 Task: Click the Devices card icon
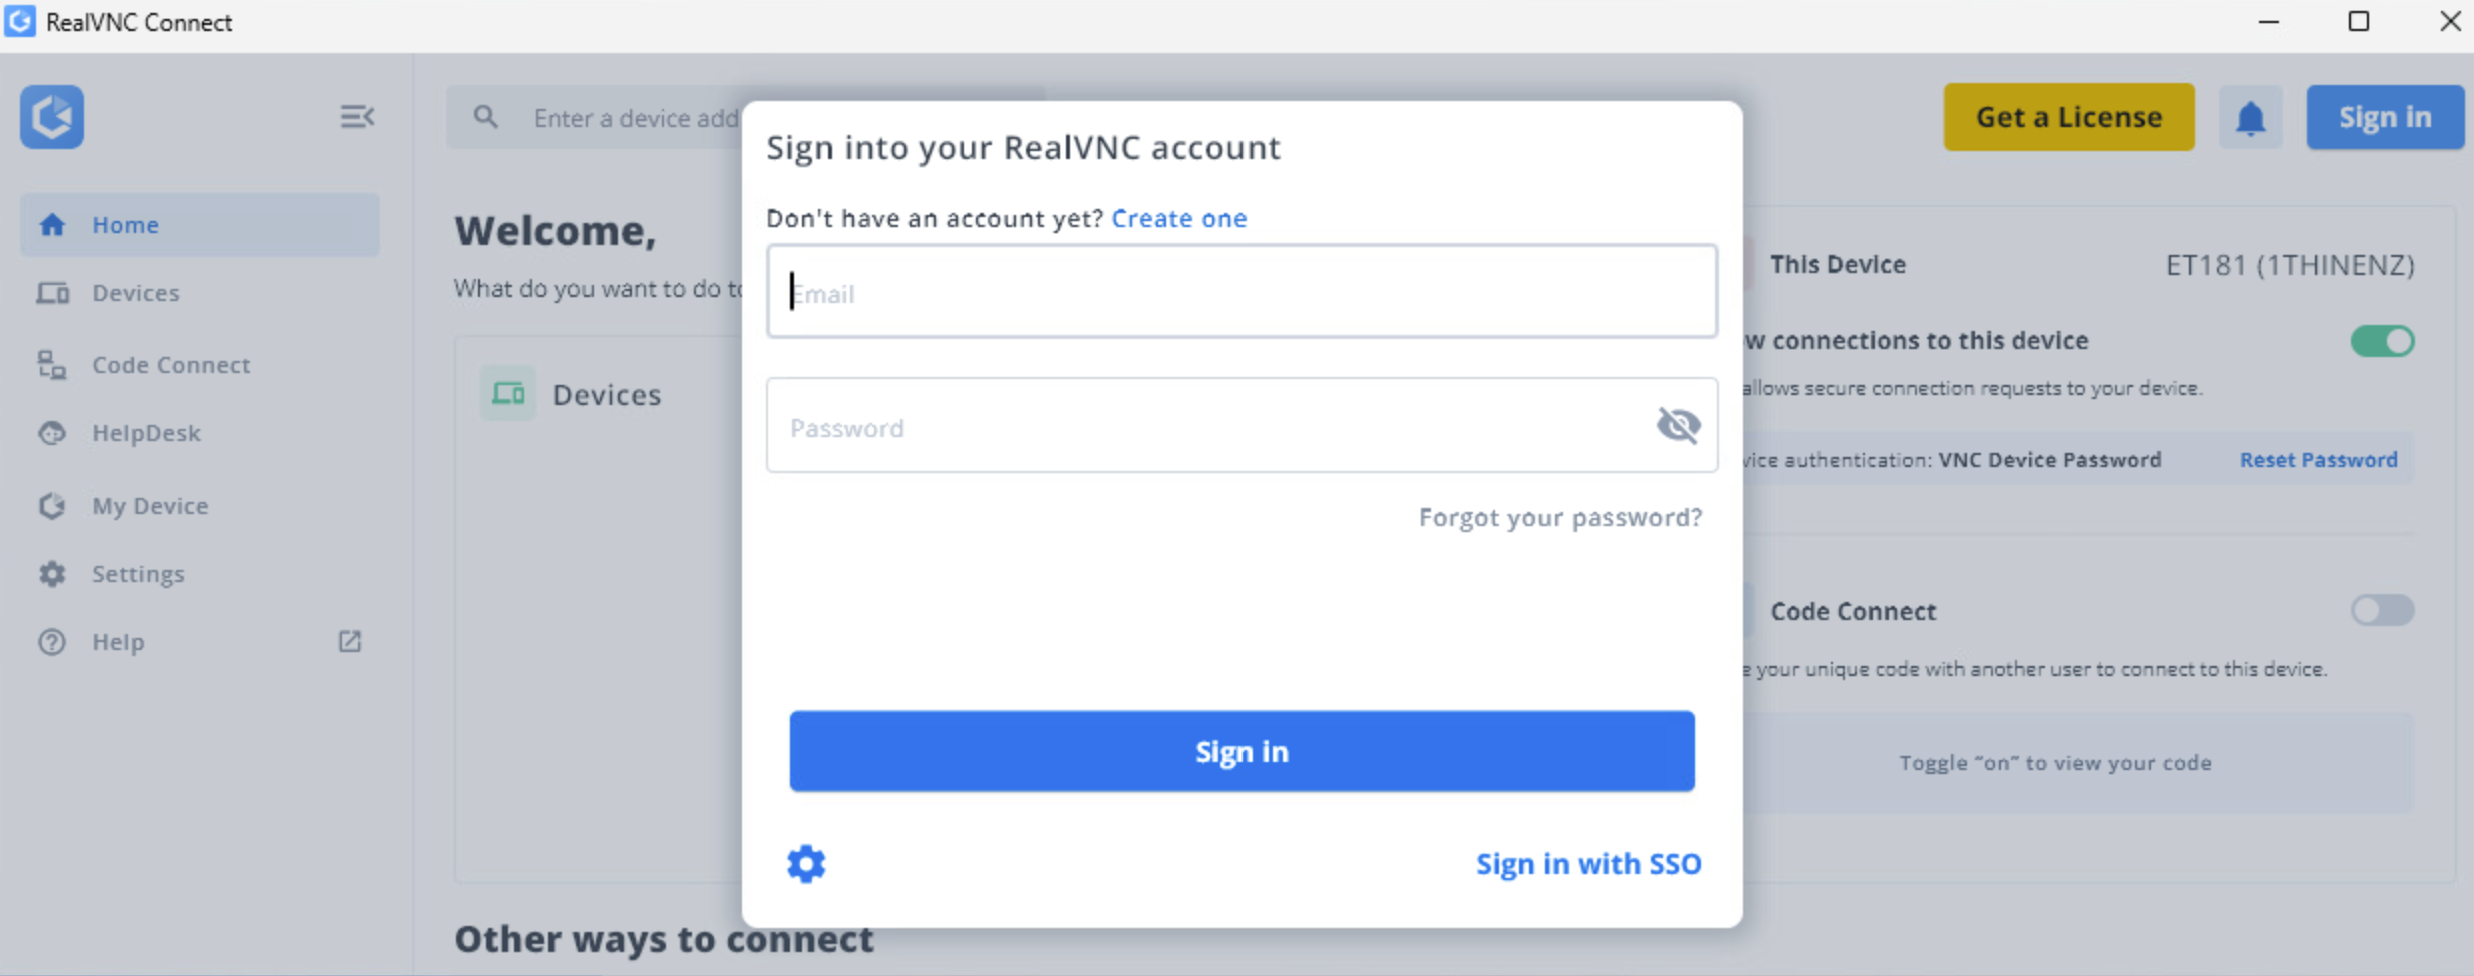pos(508,394)
